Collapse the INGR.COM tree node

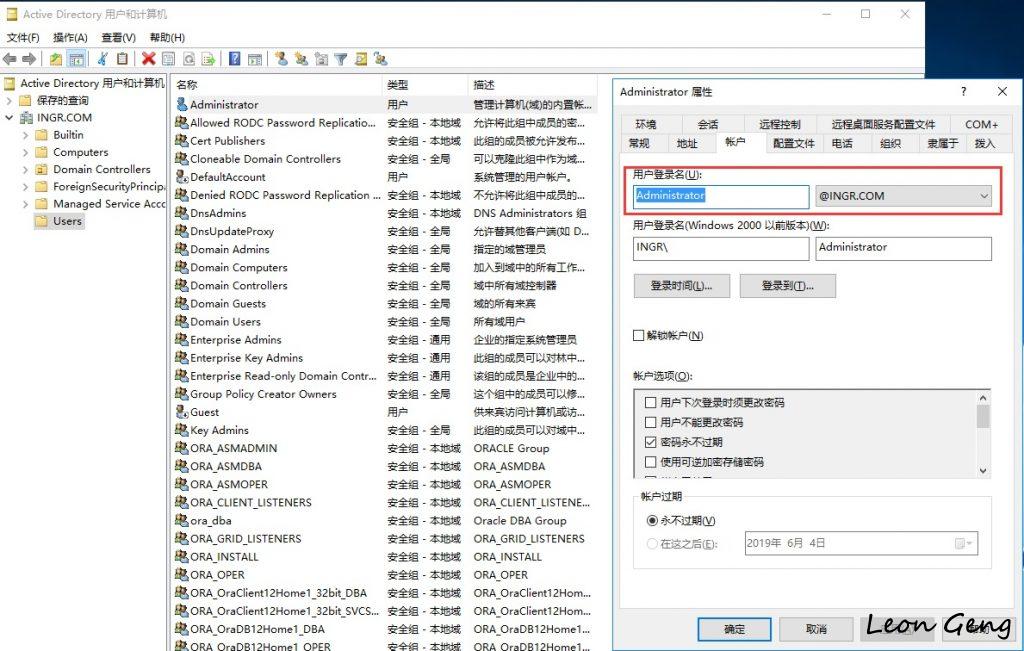pos(9,118)
